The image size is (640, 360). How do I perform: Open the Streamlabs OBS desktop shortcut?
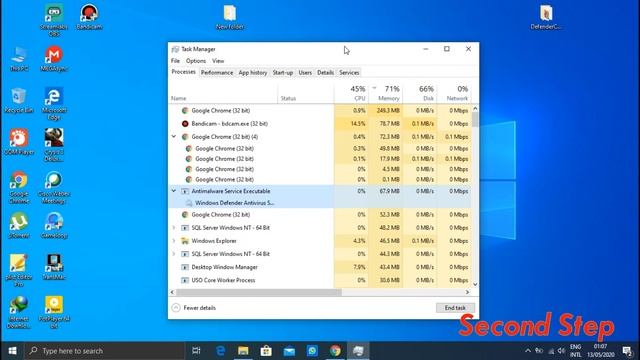tap(53, 20)
